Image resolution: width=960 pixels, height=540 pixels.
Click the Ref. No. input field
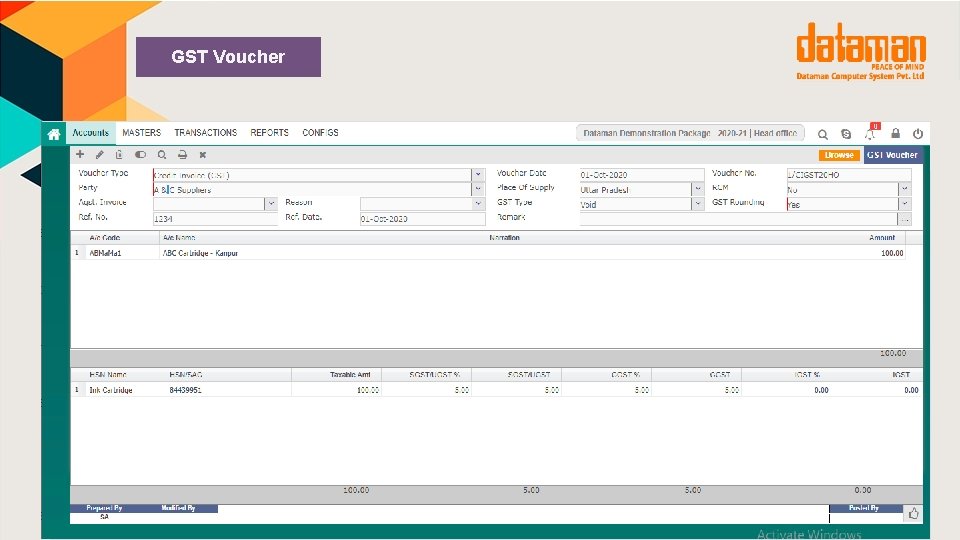coord(215,219)
